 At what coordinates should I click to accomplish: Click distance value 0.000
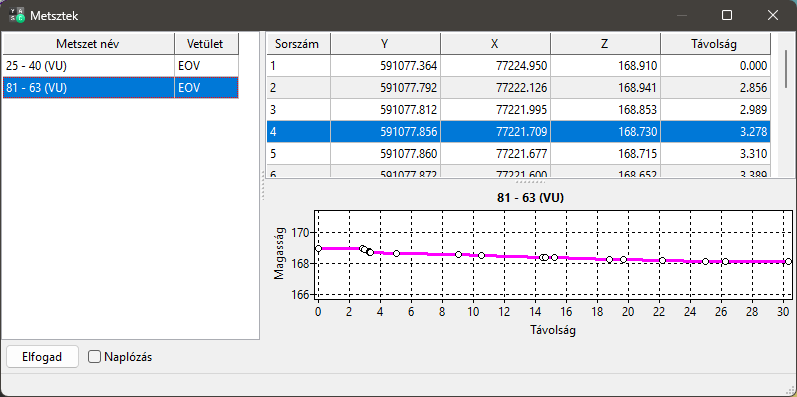tap(753, 66)
